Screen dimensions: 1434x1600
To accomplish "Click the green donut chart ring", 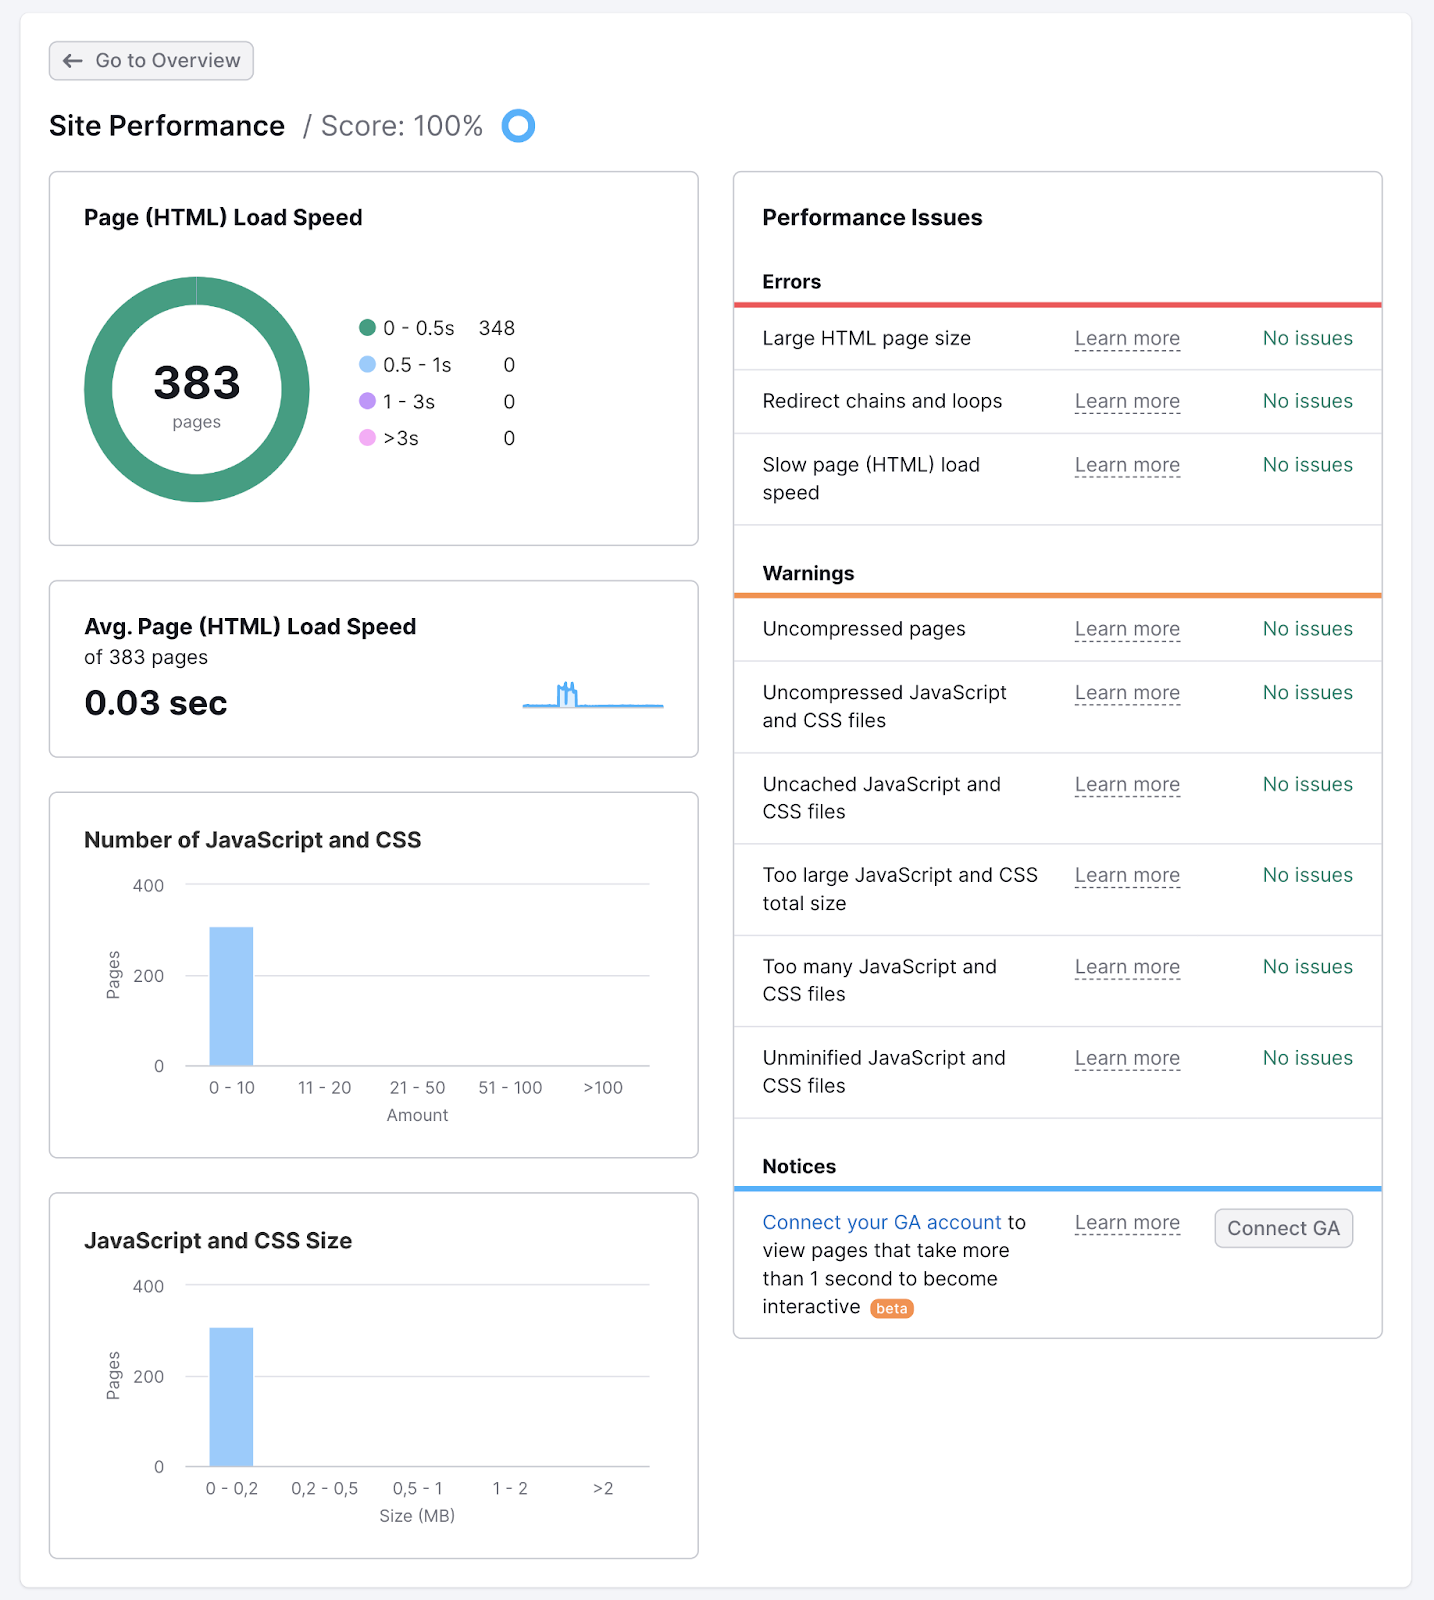I will pos(98,390).
